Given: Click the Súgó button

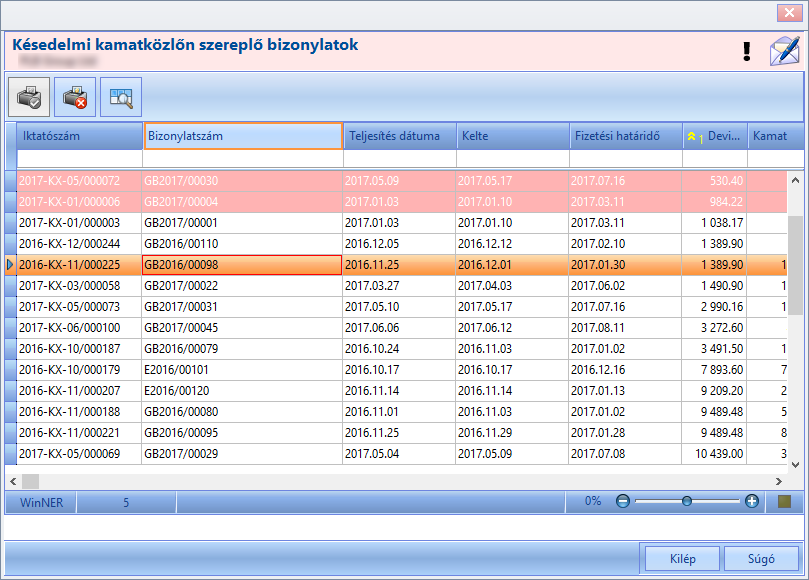Looking at the screenshot, I should [761, 559].
